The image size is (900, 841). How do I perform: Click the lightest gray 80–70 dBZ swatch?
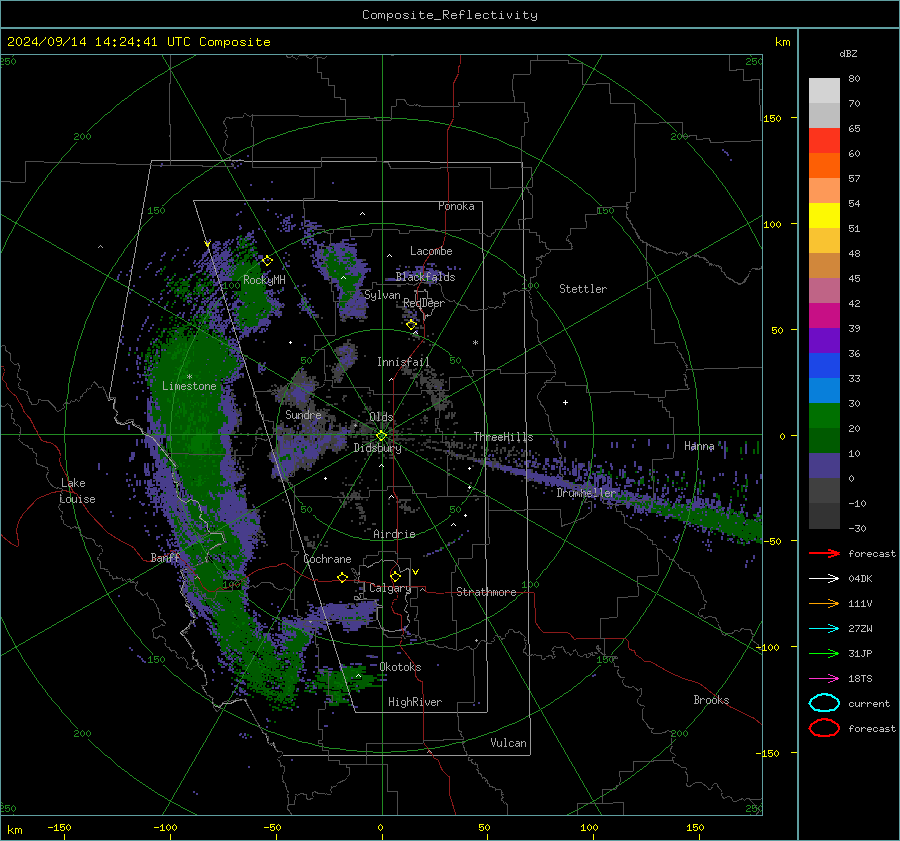coord(824,91)
